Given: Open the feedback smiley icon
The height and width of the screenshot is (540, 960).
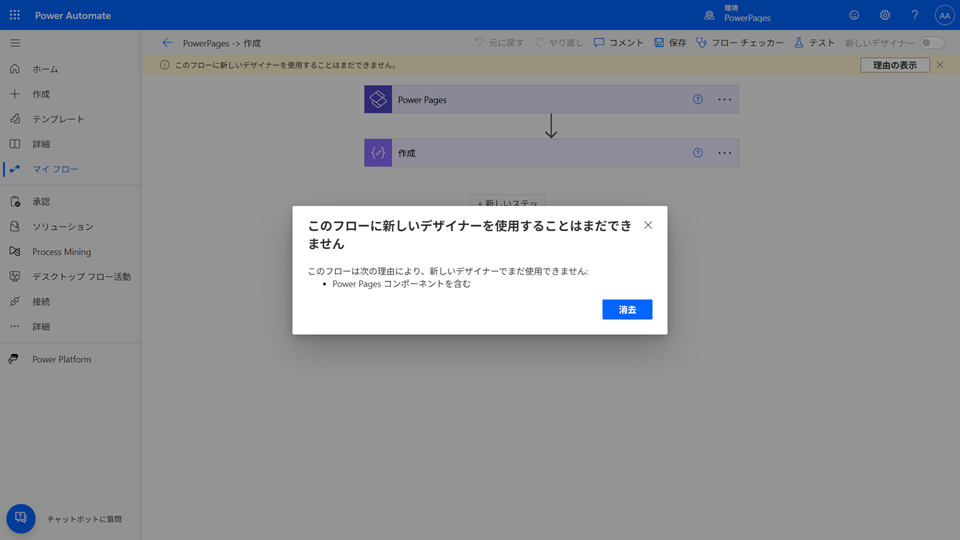Looking at the screenshot, I should [x=854, y=15].
